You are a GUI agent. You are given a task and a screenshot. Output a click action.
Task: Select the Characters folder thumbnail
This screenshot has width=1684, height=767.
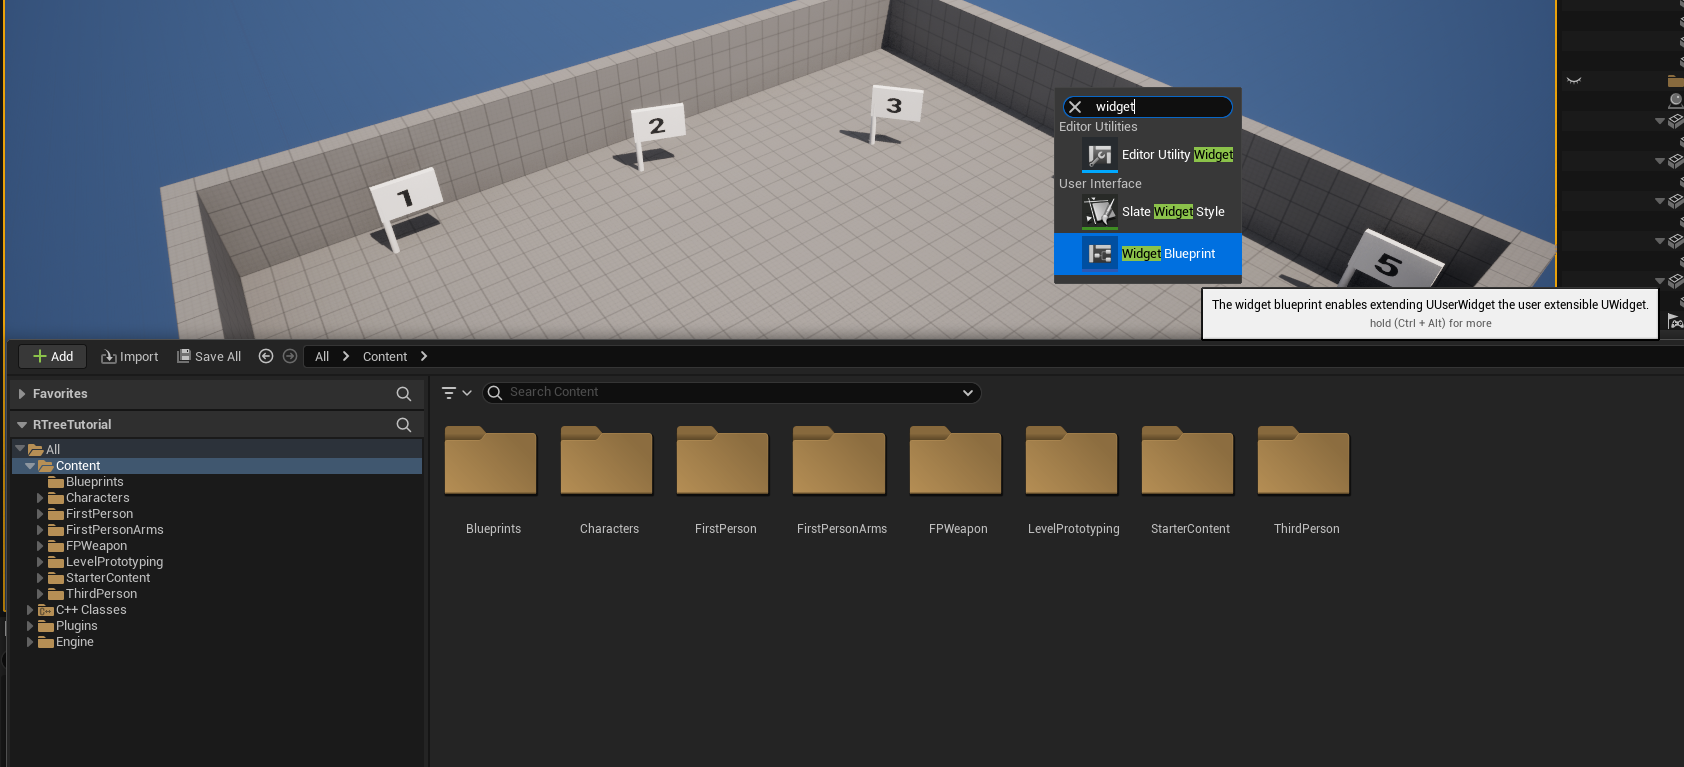coord(607,461)
